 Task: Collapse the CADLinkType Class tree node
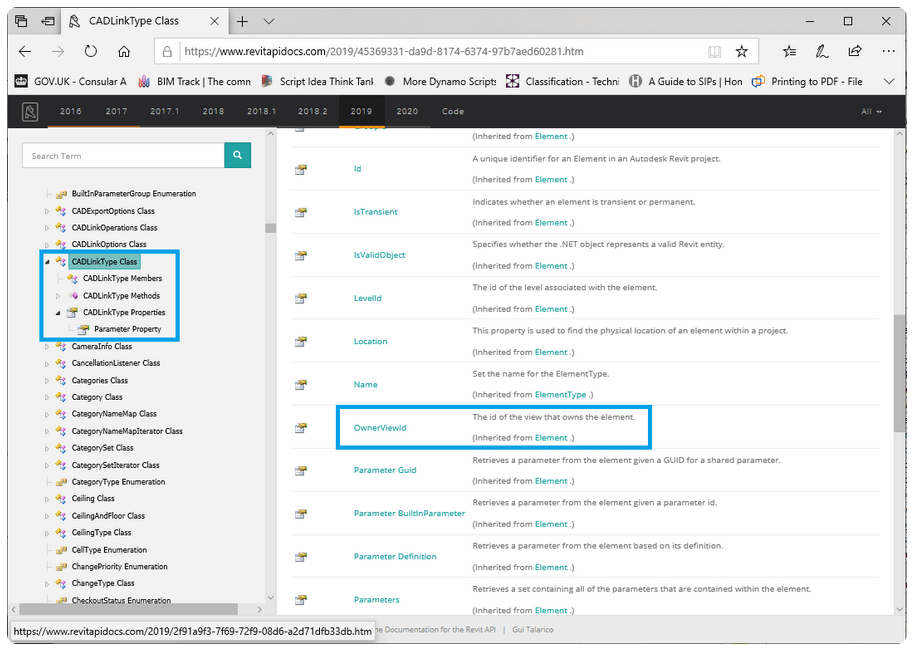[47, 262]
